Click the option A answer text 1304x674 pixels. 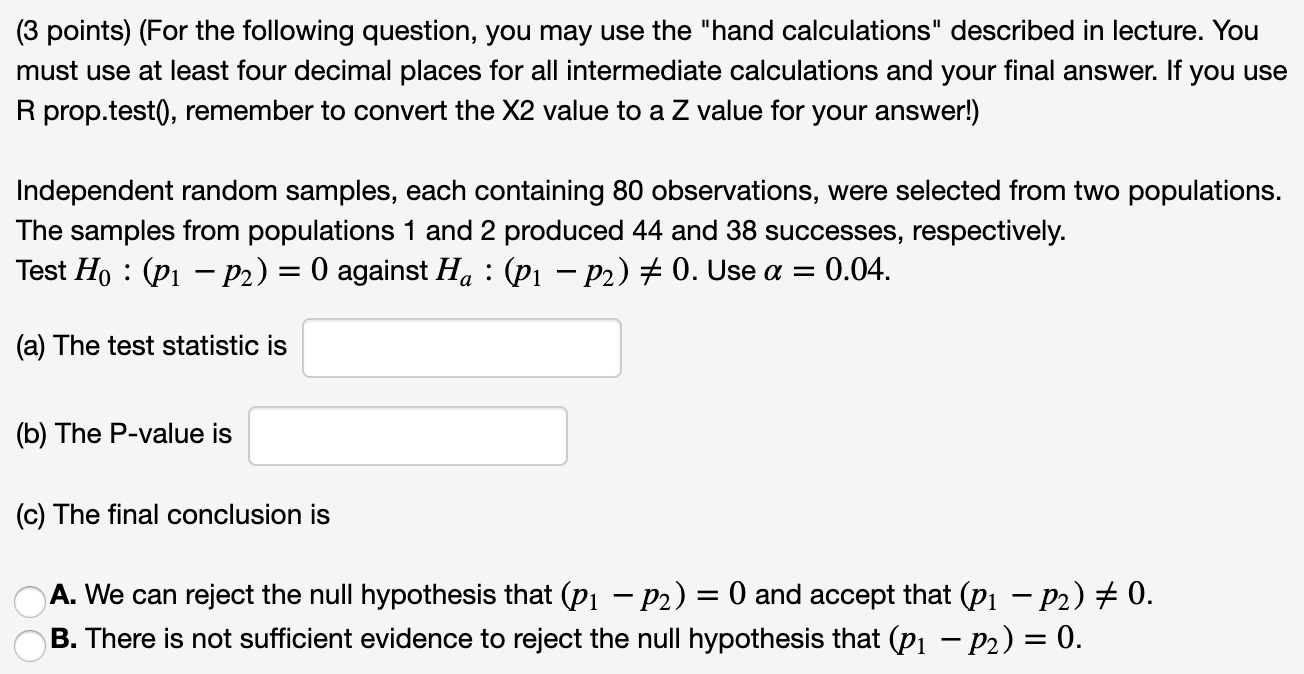(602, 596)
